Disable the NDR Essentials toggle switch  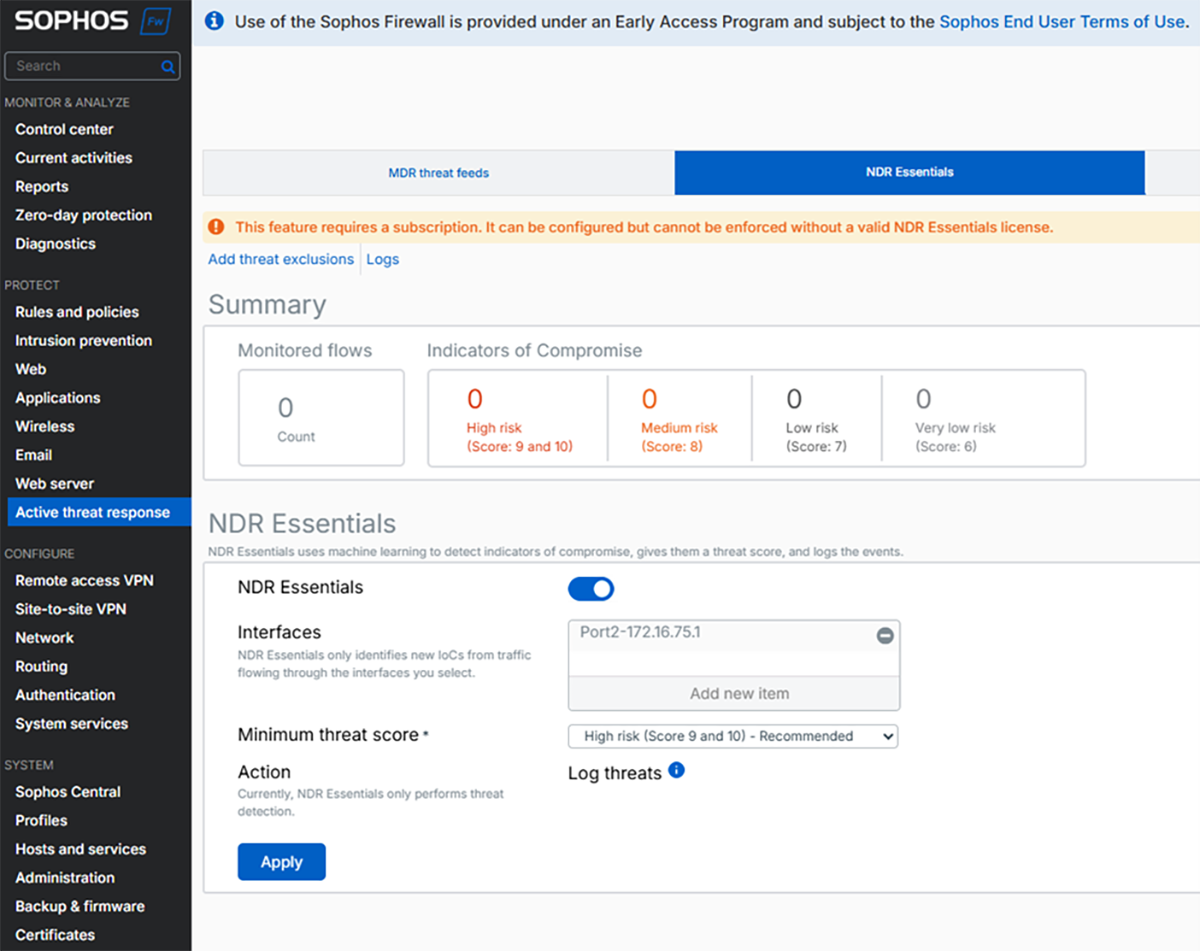(x=591, y=589)
